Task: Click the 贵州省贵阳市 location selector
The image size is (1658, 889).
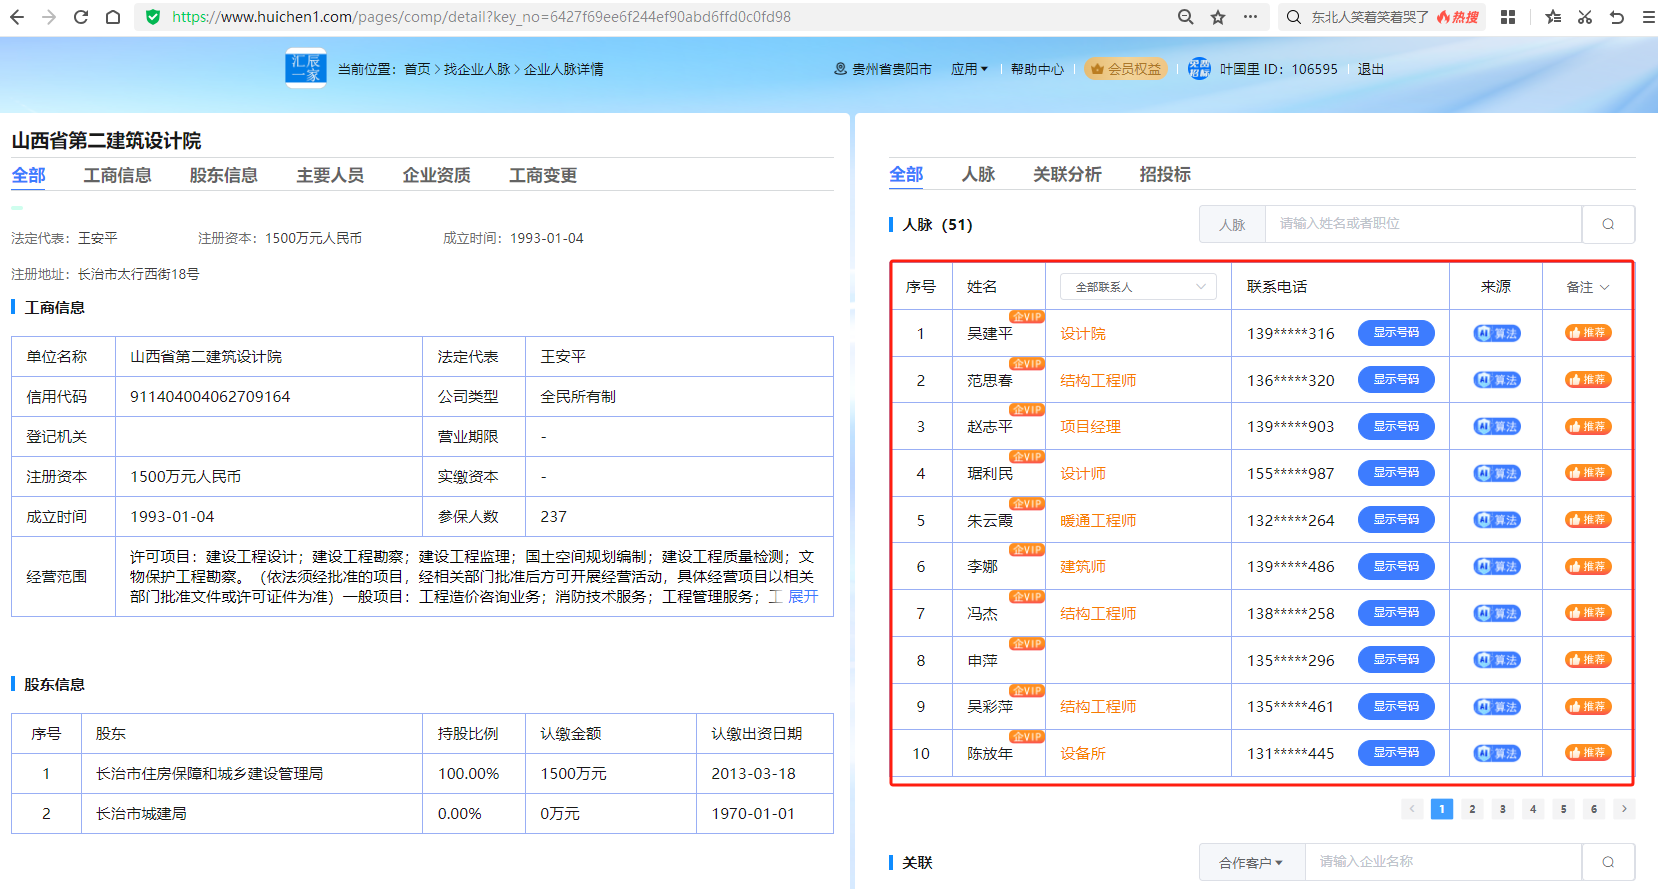Action: [883, 69]
